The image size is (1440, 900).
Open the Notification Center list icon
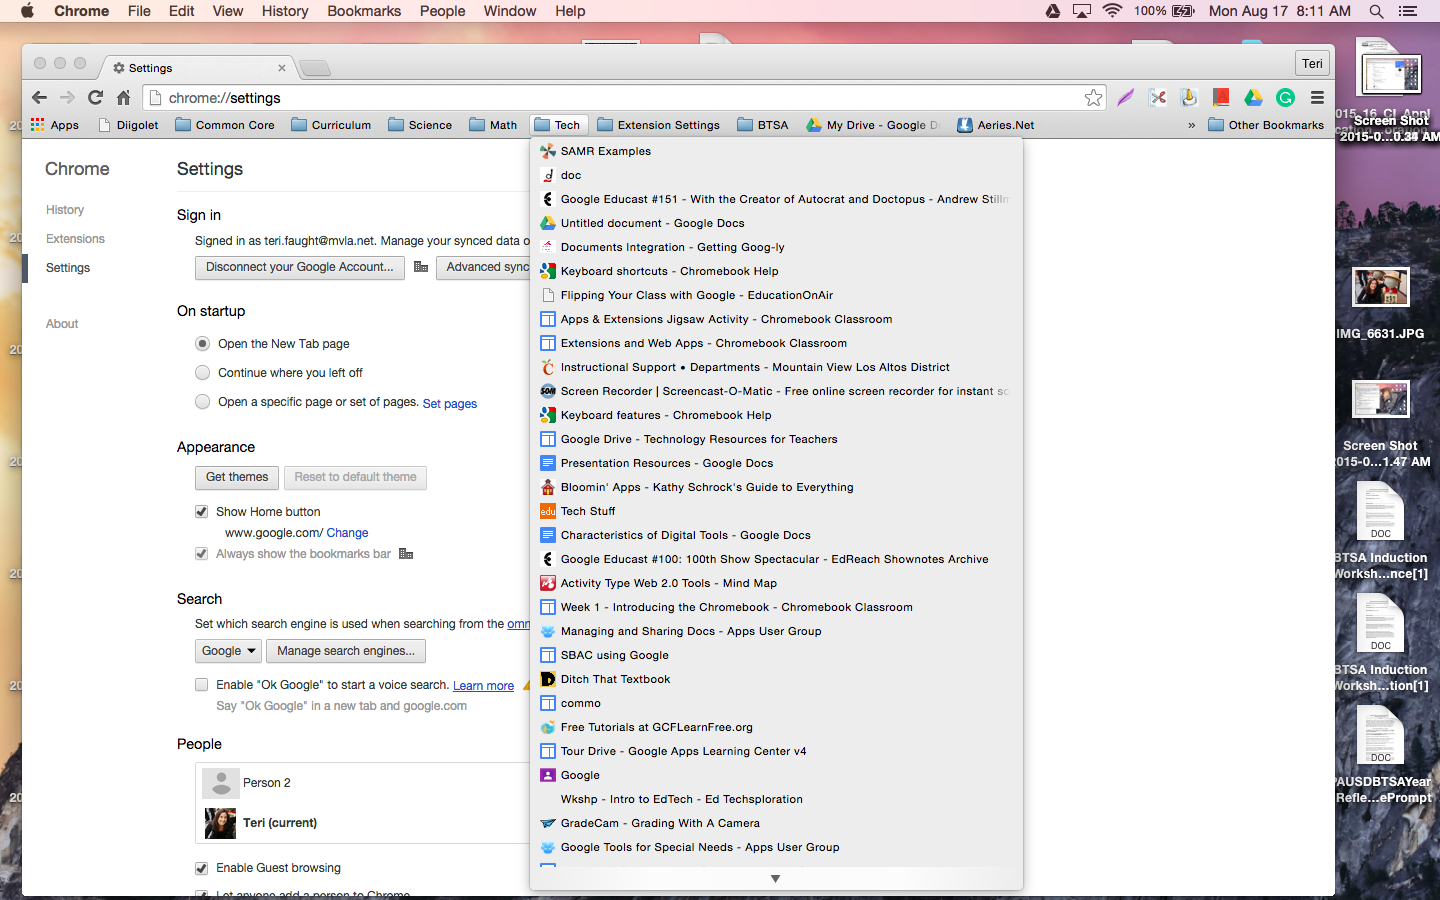pos(1408,11)
